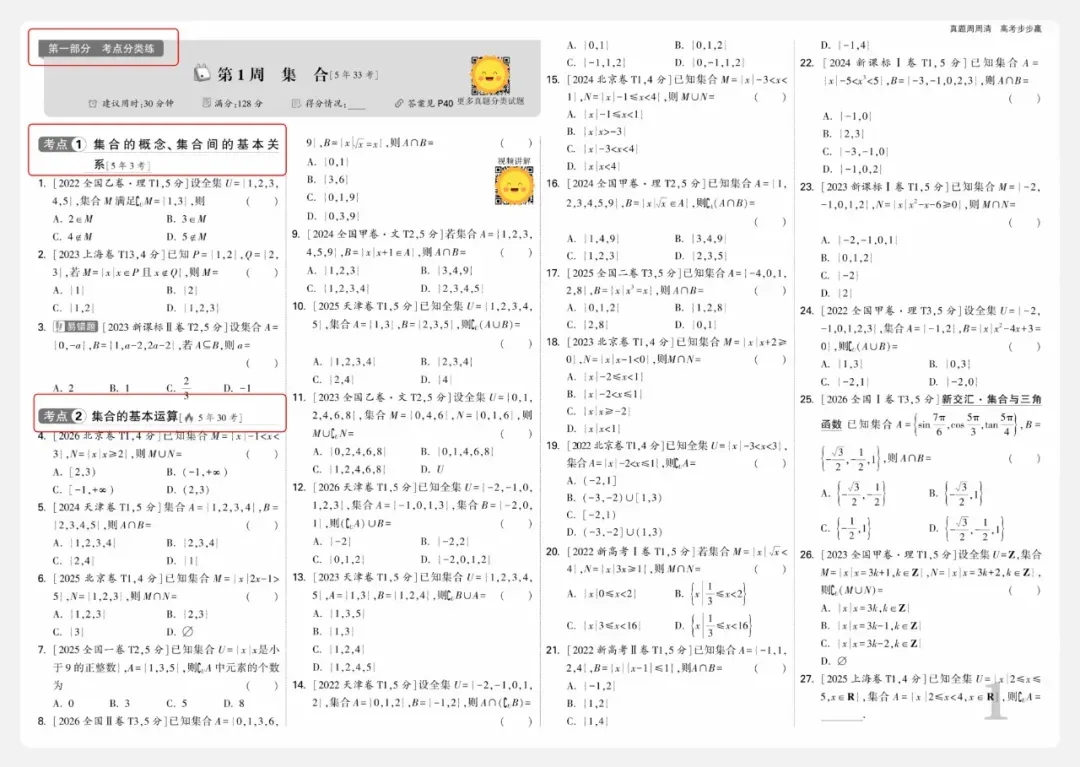1080x767 pixels.
Task: Select option "A. 2∈M" of question 1
Action: pos(73,219)
